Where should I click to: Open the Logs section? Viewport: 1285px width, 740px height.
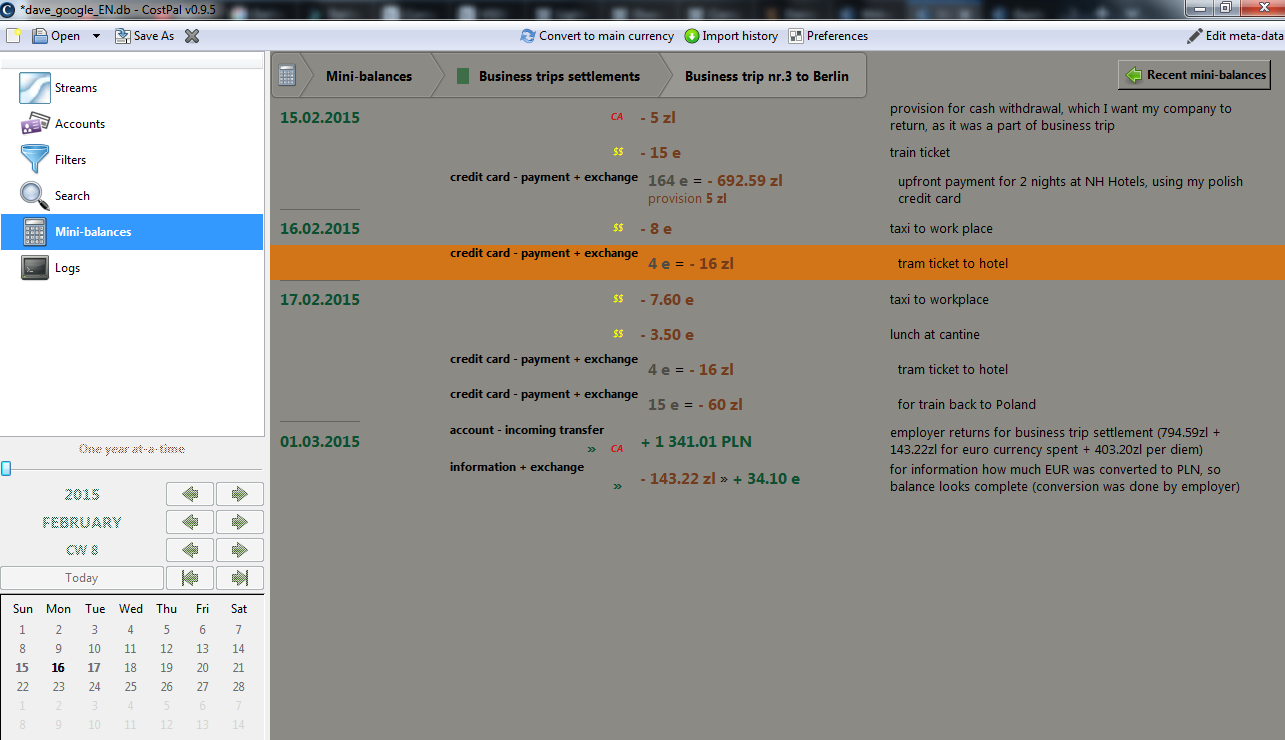[x=132, y=268]
